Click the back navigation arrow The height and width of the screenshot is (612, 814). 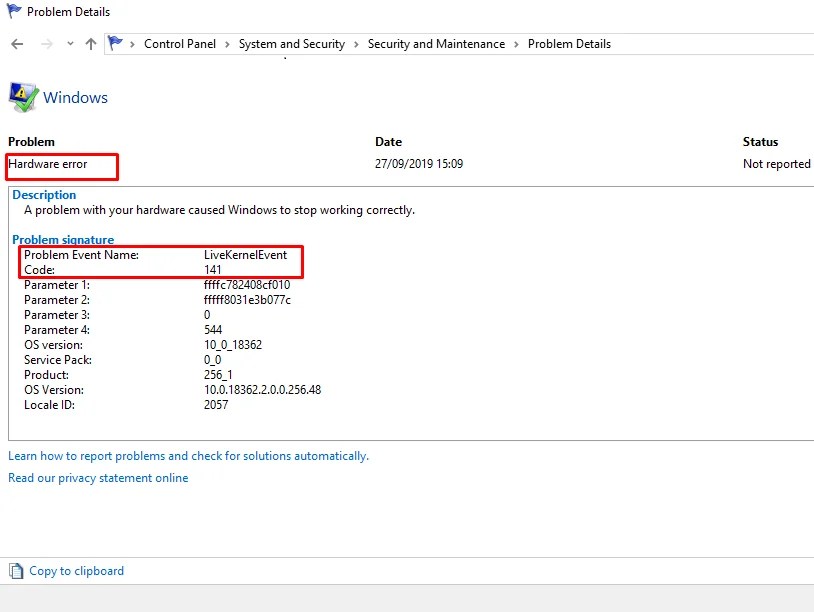coord(16,43)
